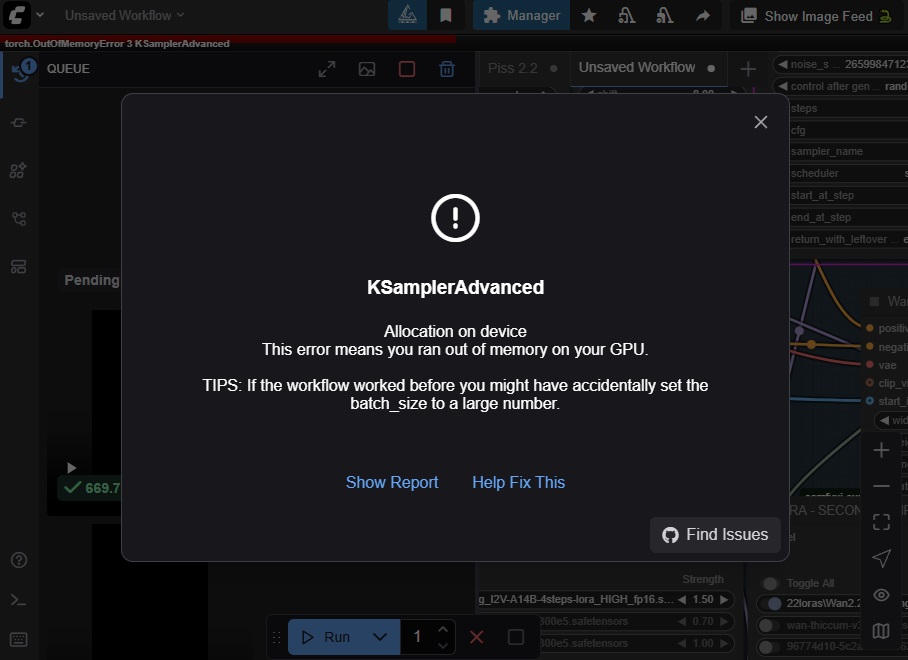This screenshot has height=660, width=908.
Task: Click the steps widget field
Action: (848, 108)
